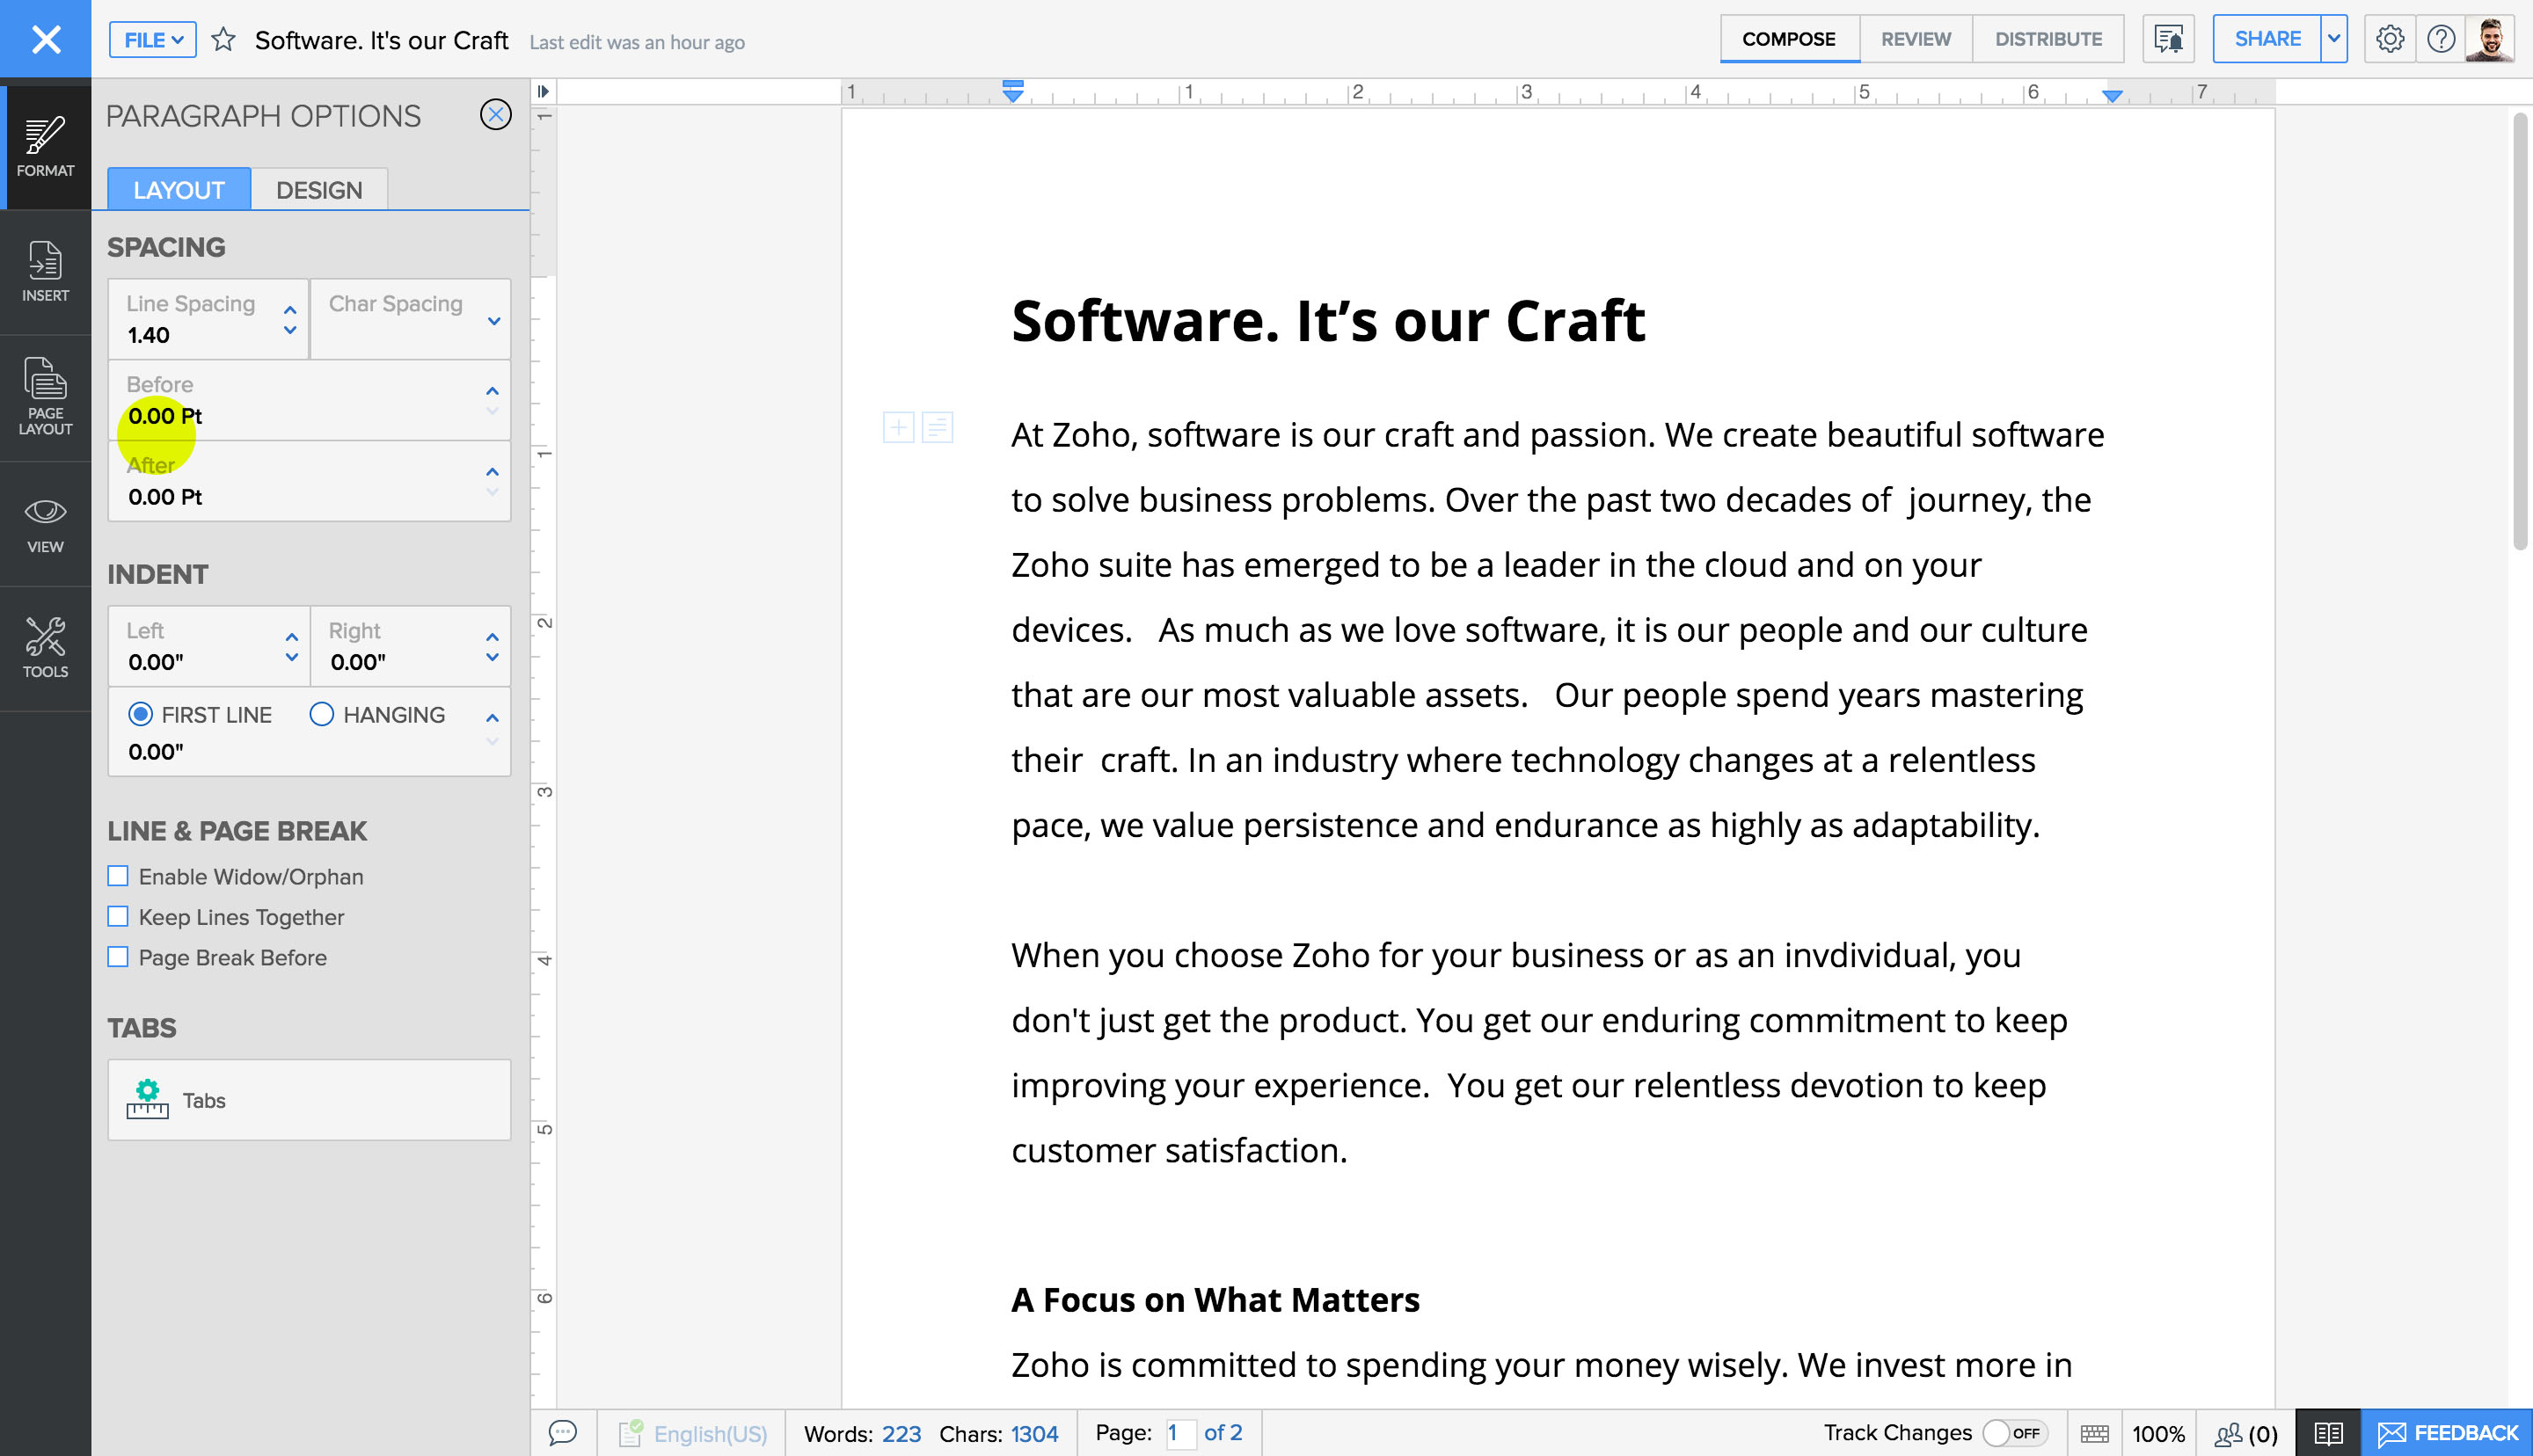Viewport: 2533px width, 1456px height.
Task: Enable Widow/Orphan line break option
Action: (117, 875)
